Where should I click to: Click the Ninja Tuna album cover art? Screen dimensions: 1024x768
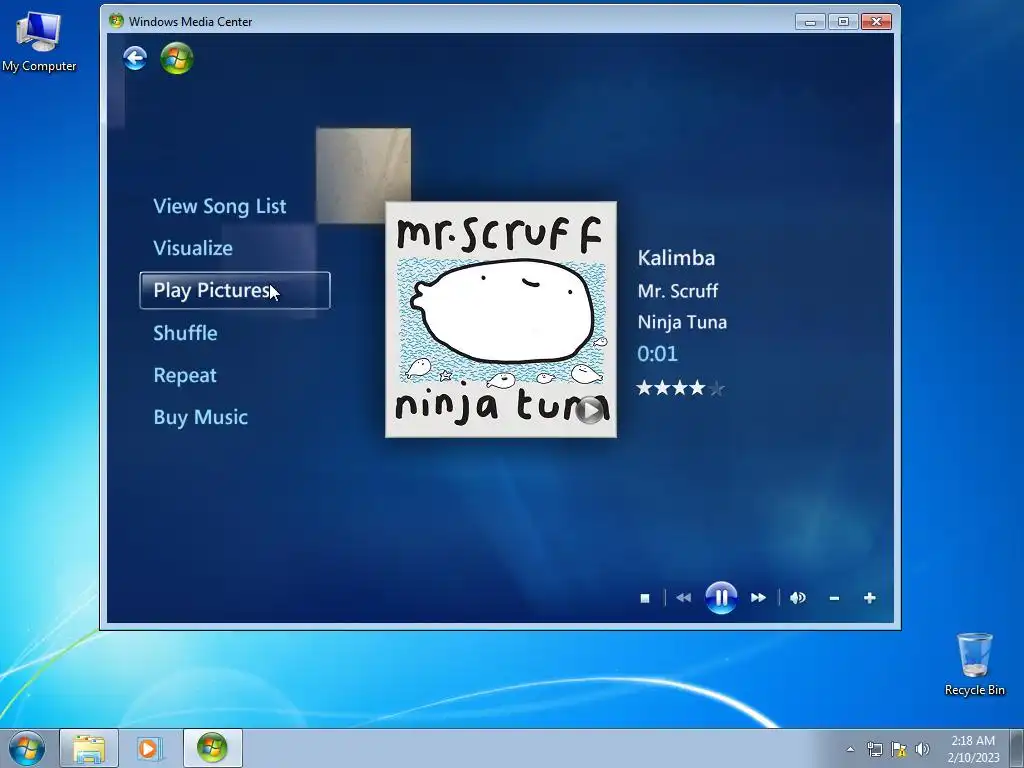501,319
